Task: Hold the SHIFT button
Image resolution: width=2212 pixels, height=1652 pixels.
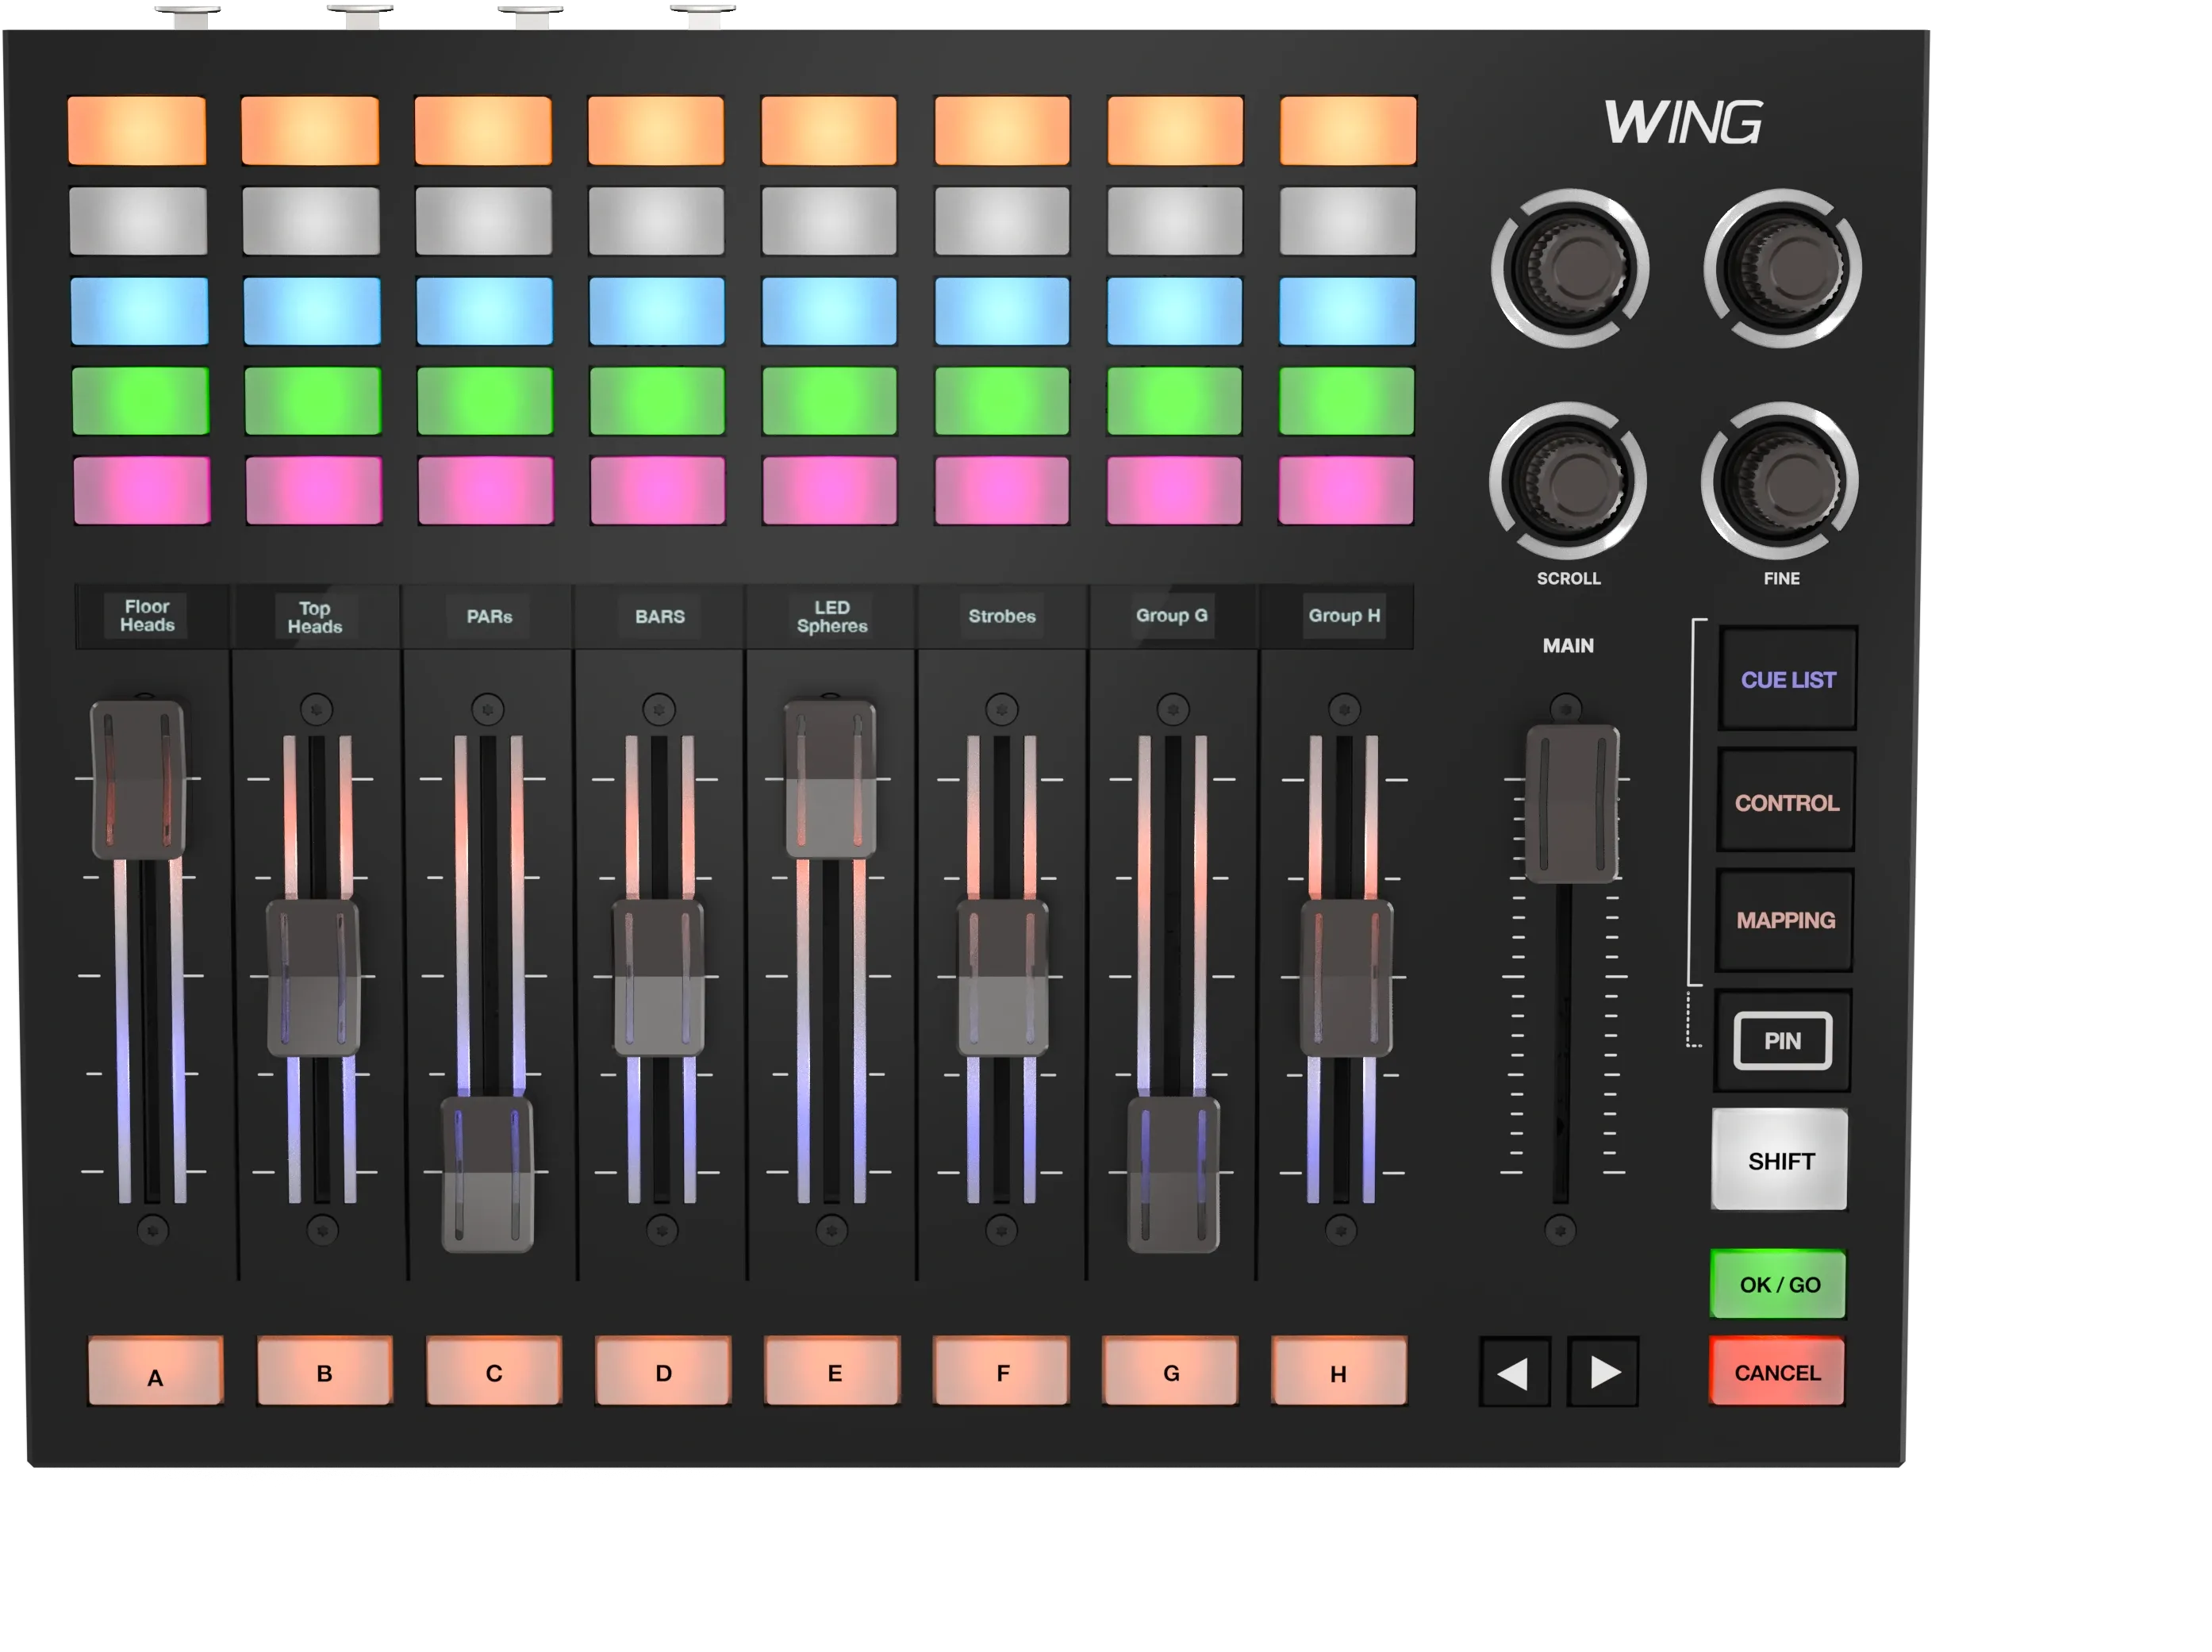Action: coord(1780,1160)
